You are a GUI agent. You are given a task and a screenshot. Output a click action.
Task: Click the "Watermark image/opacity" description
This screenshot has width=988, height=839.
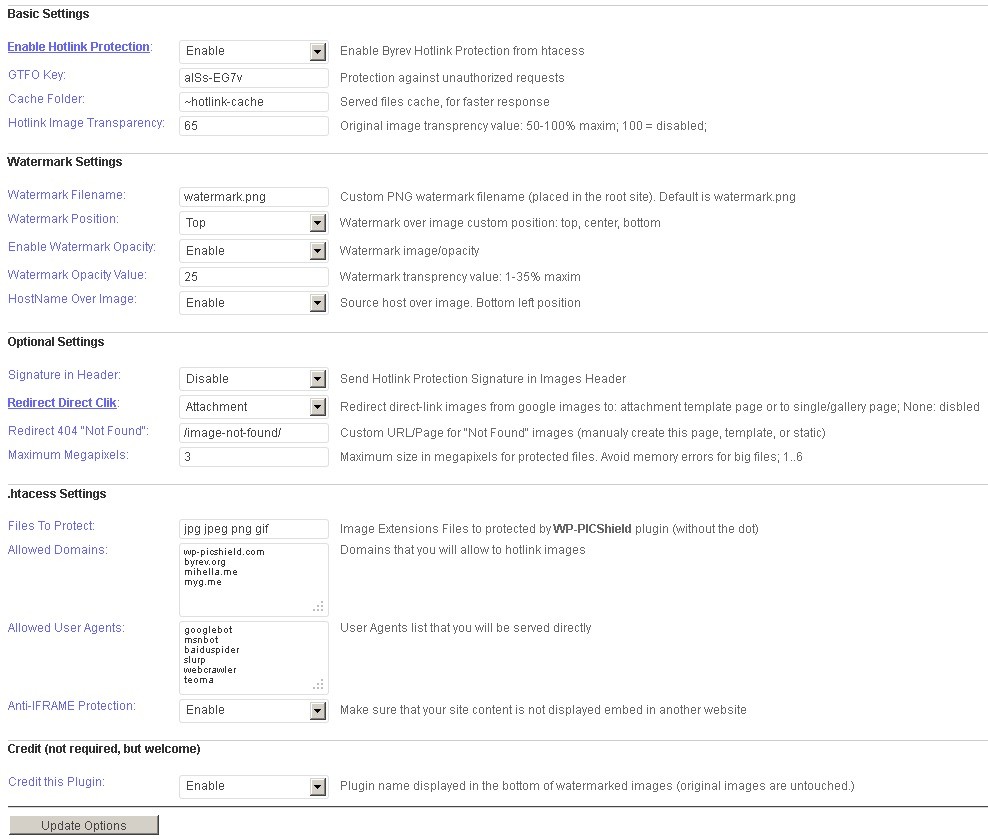[x=409, y=251]
